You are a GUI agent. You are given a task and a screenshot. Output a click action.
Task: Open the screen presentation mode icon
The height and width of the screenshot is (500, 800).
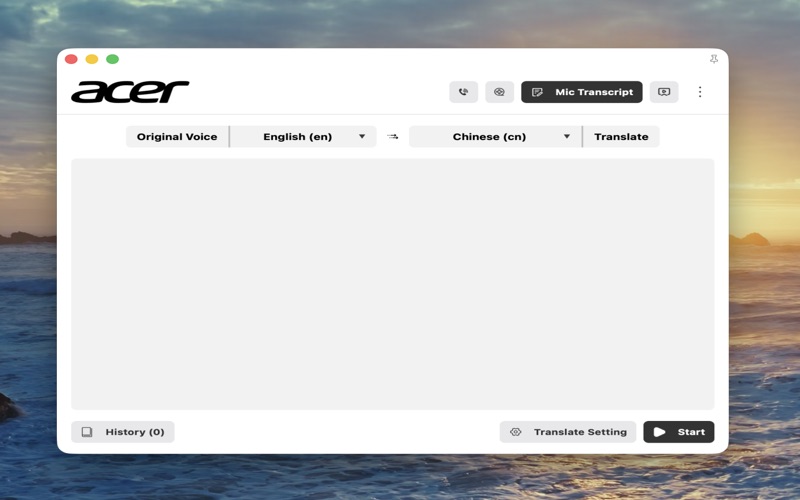(664, 92)
